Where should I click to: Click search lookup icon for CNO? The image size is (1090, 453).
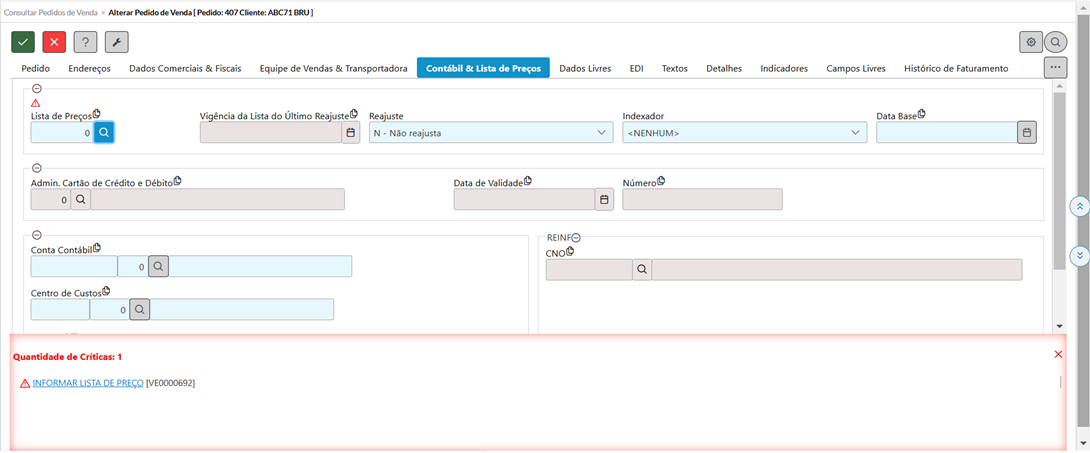(642, 269)
